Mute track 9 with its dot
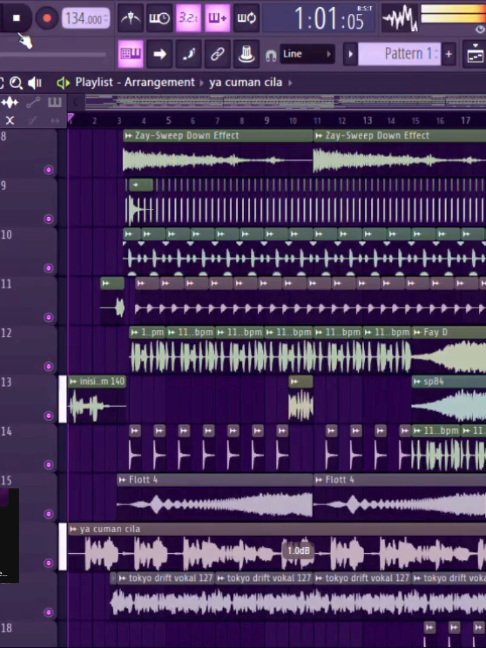 [48, 219]
